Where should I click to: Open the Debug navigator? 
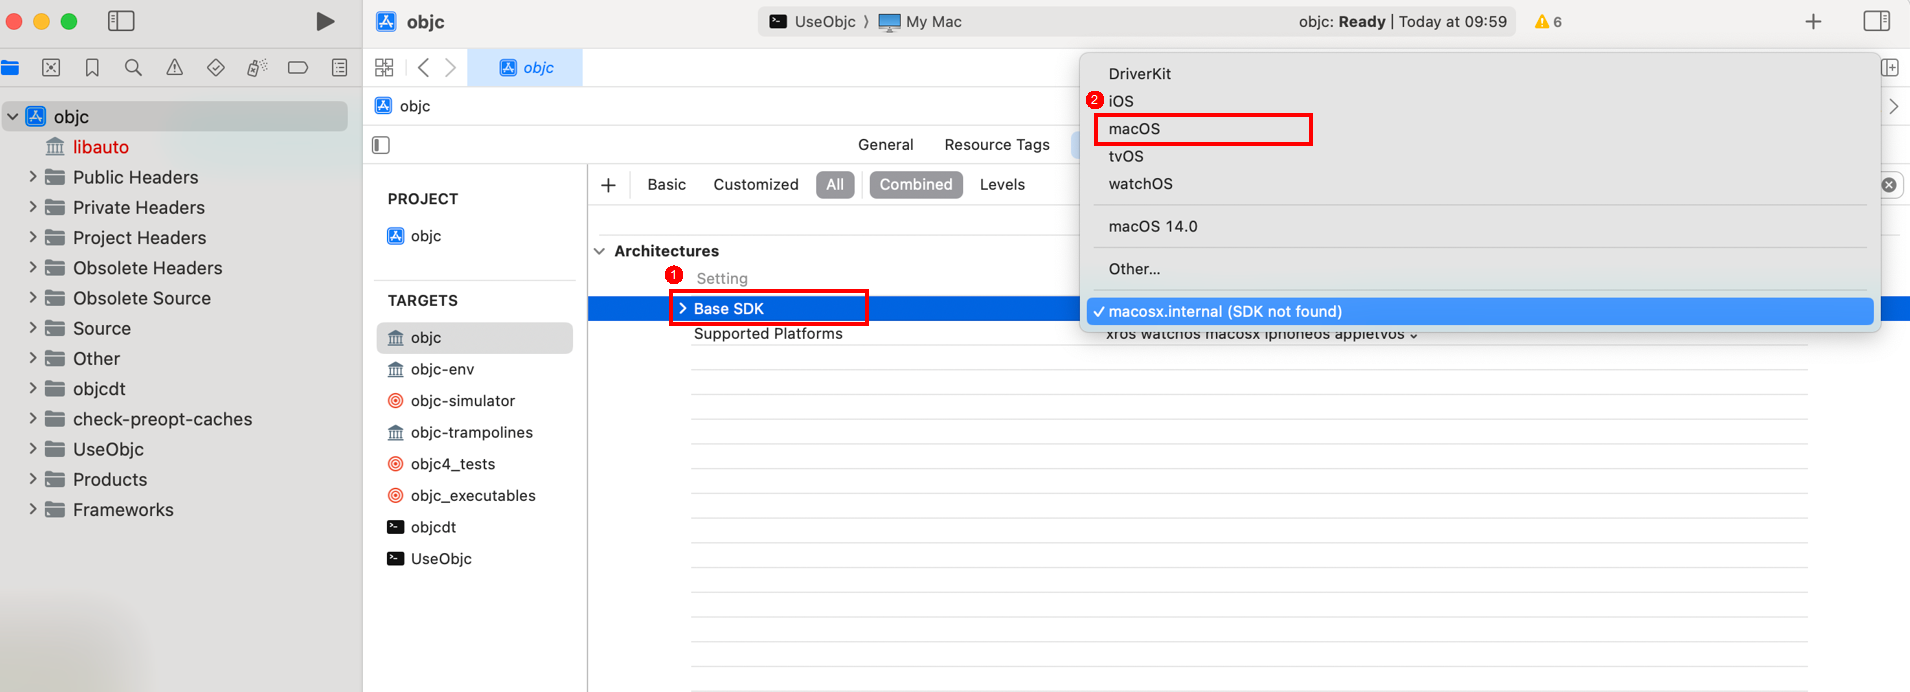pos(257,68)
